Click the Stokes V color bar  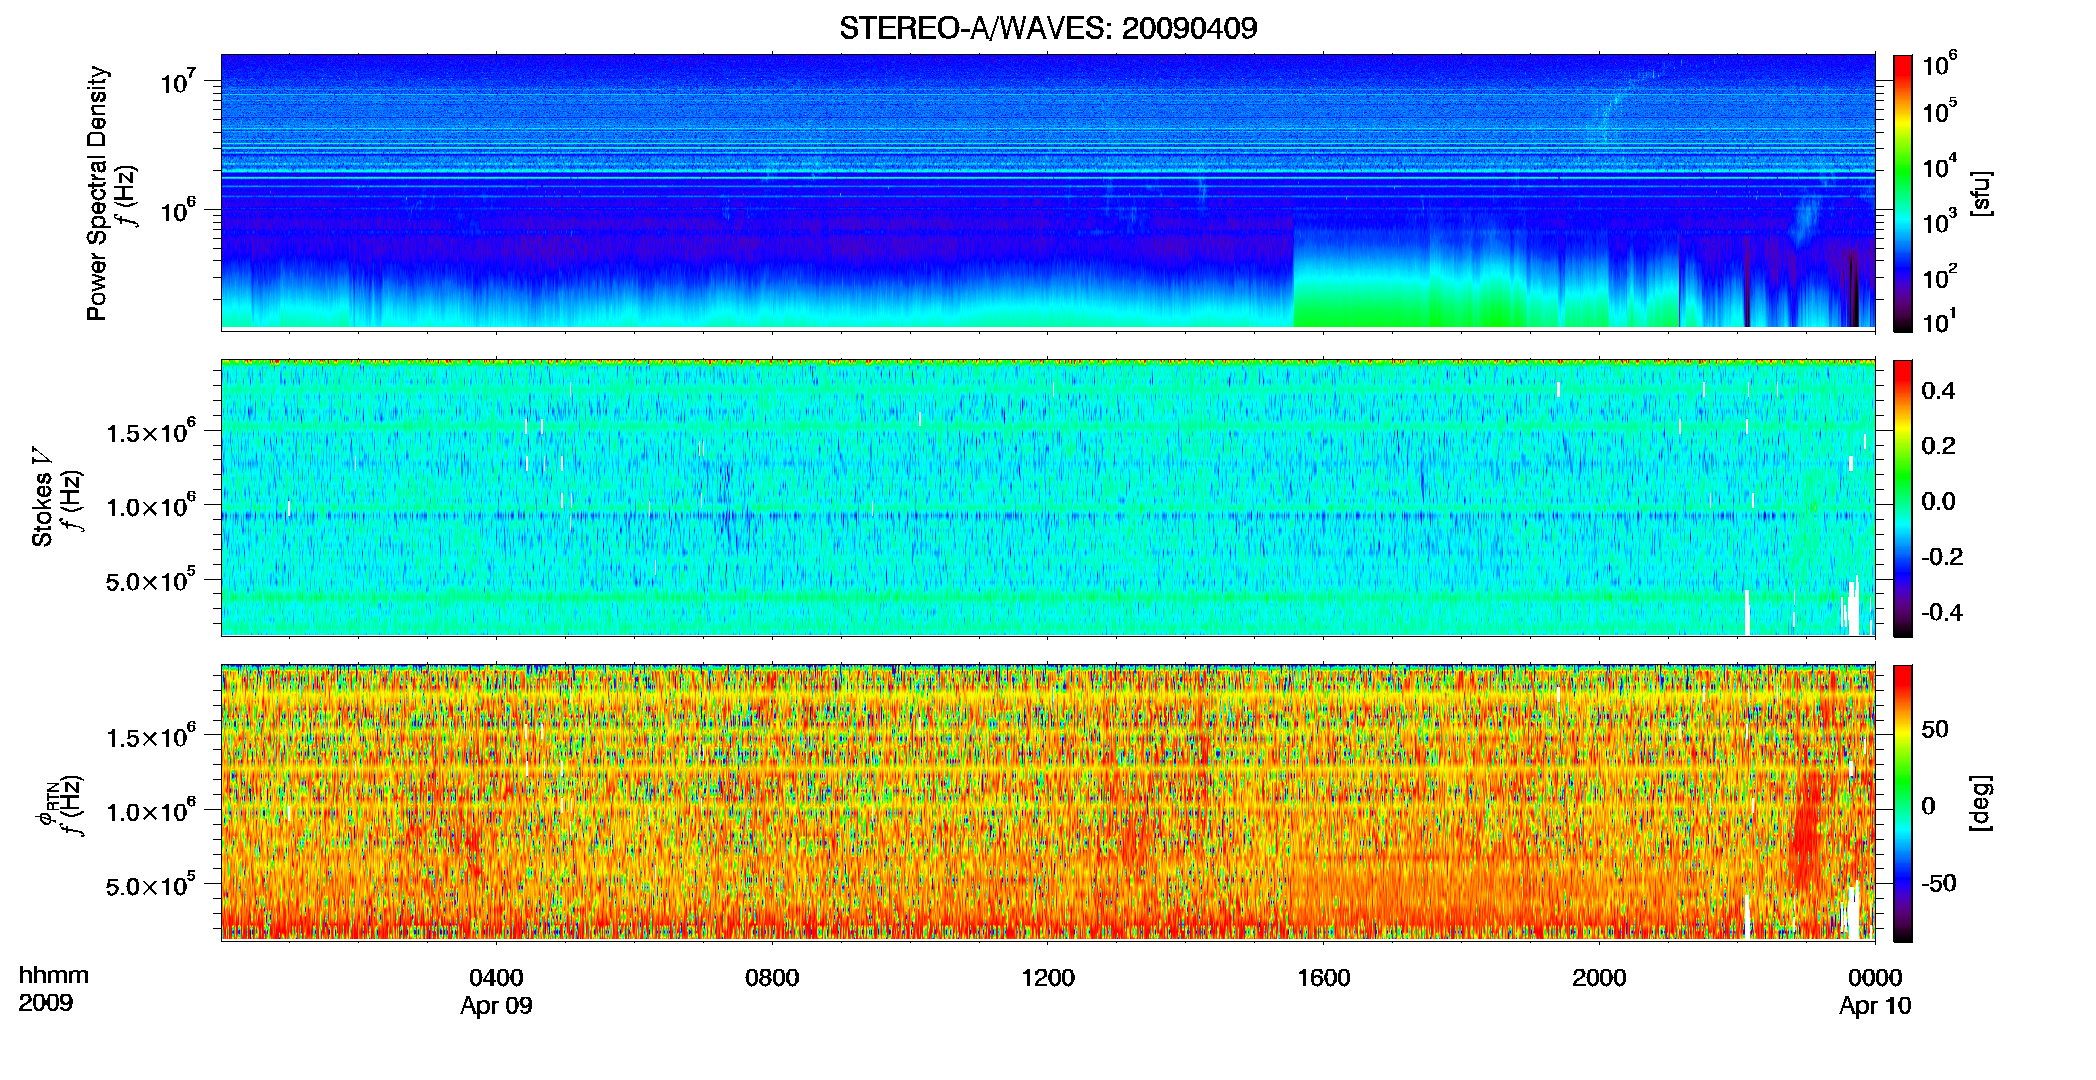(1903, 498)
